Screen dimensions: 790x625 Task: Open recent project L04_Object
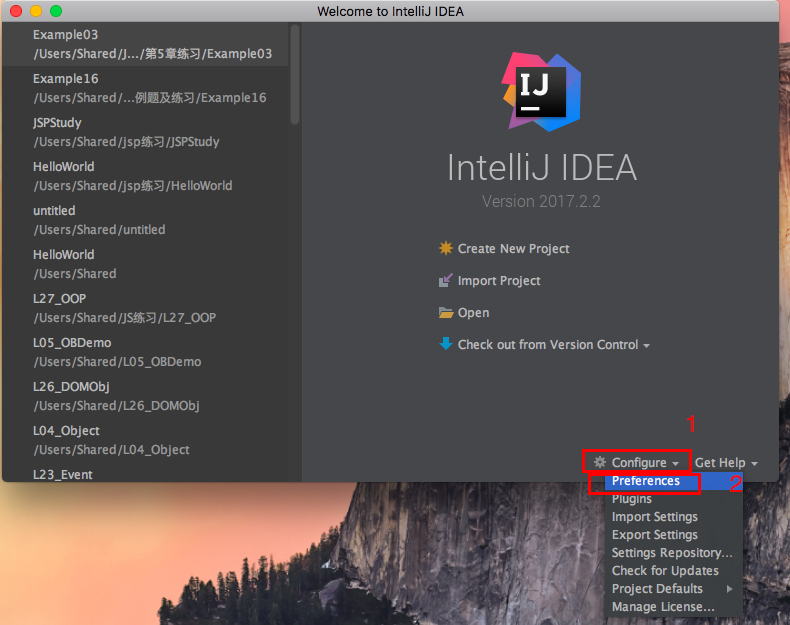point(145,441)
